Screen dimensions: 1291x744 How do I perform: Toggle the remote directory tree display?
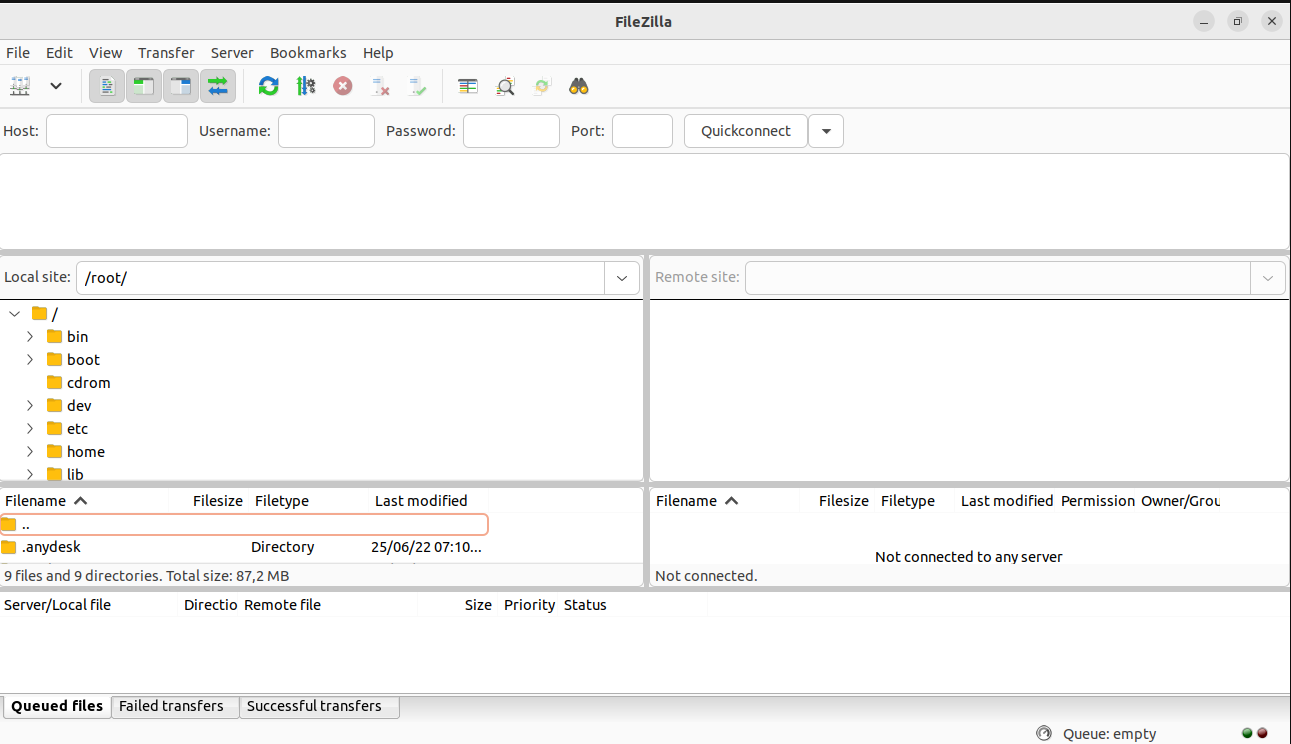(x=180, y=86)
